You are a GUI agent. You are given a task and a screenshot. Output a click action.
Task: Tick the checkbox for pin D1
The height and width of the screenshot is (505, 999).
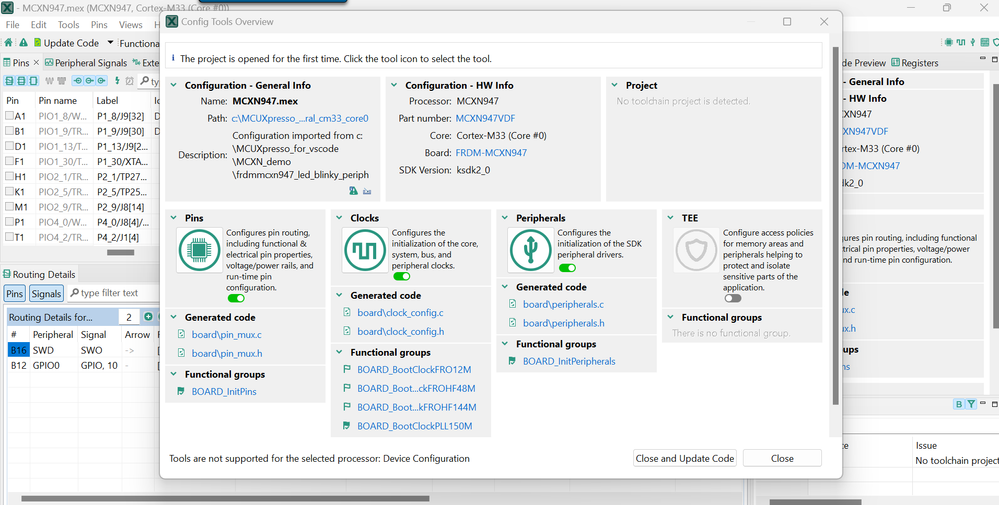coord(10,146)
